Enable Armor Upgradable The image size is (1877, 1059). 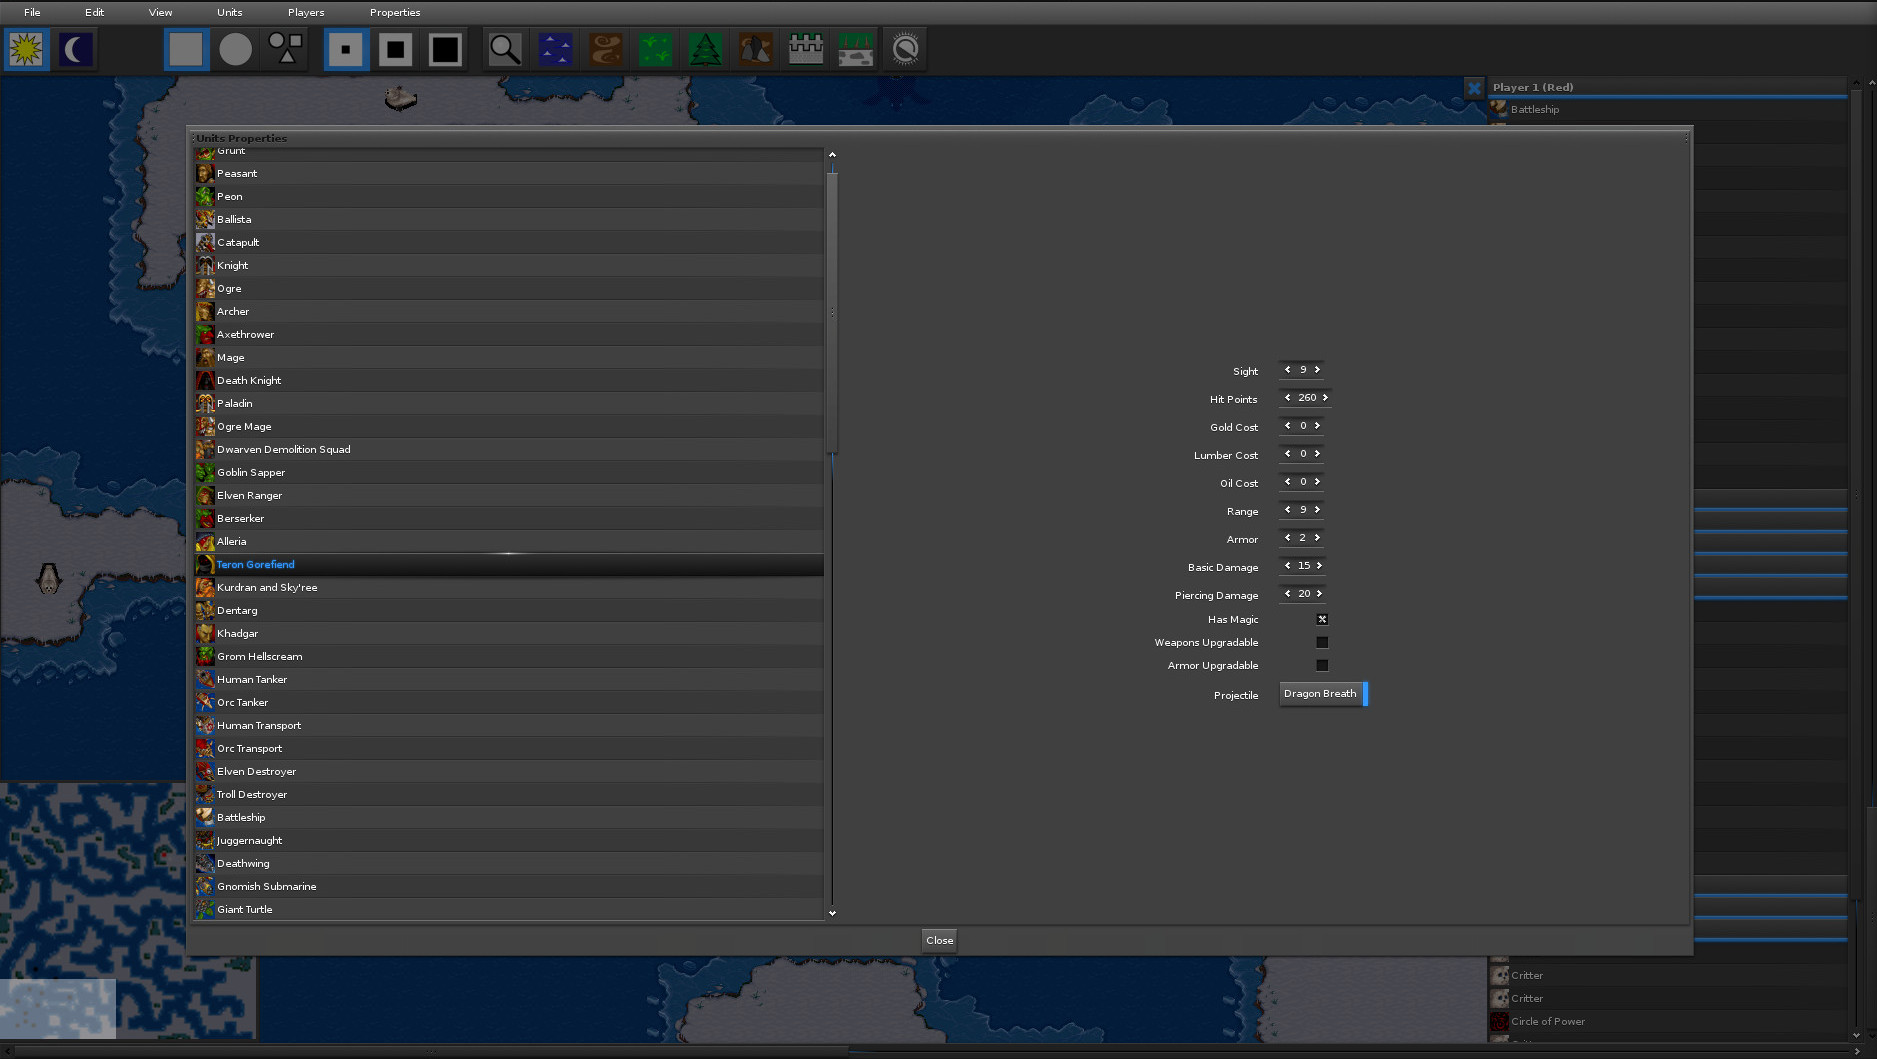click(1322, 665)
